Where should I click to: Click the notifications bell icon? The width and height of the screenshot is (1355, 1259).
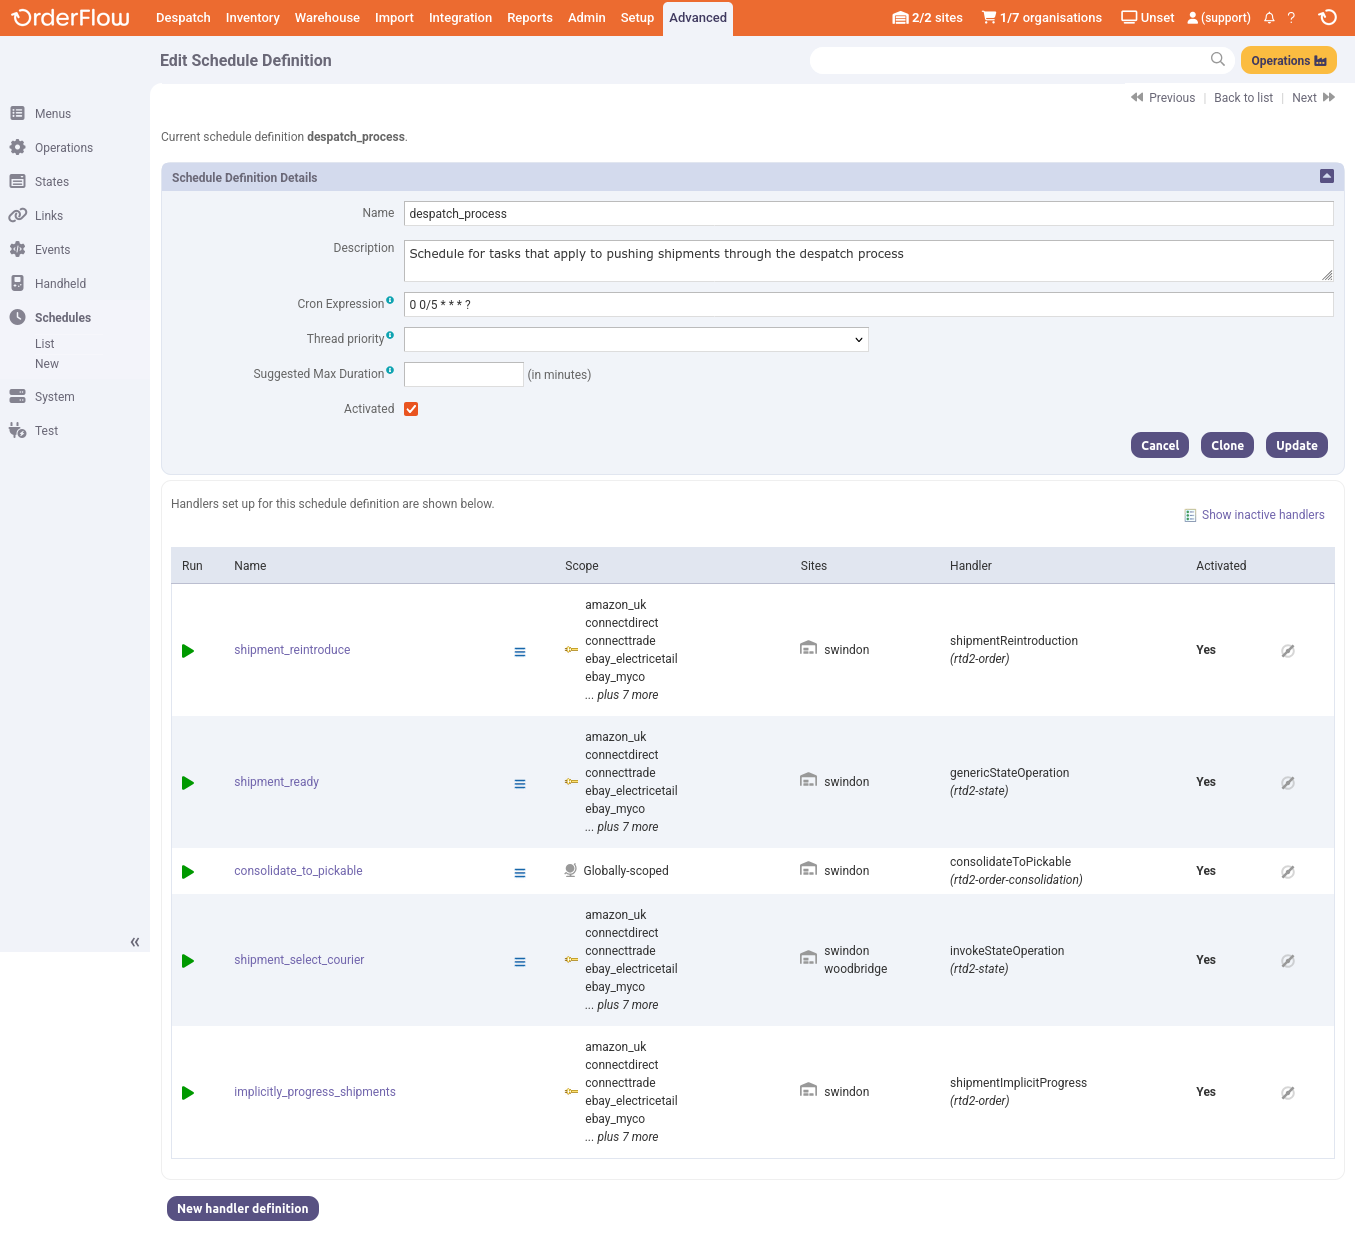1269,18
